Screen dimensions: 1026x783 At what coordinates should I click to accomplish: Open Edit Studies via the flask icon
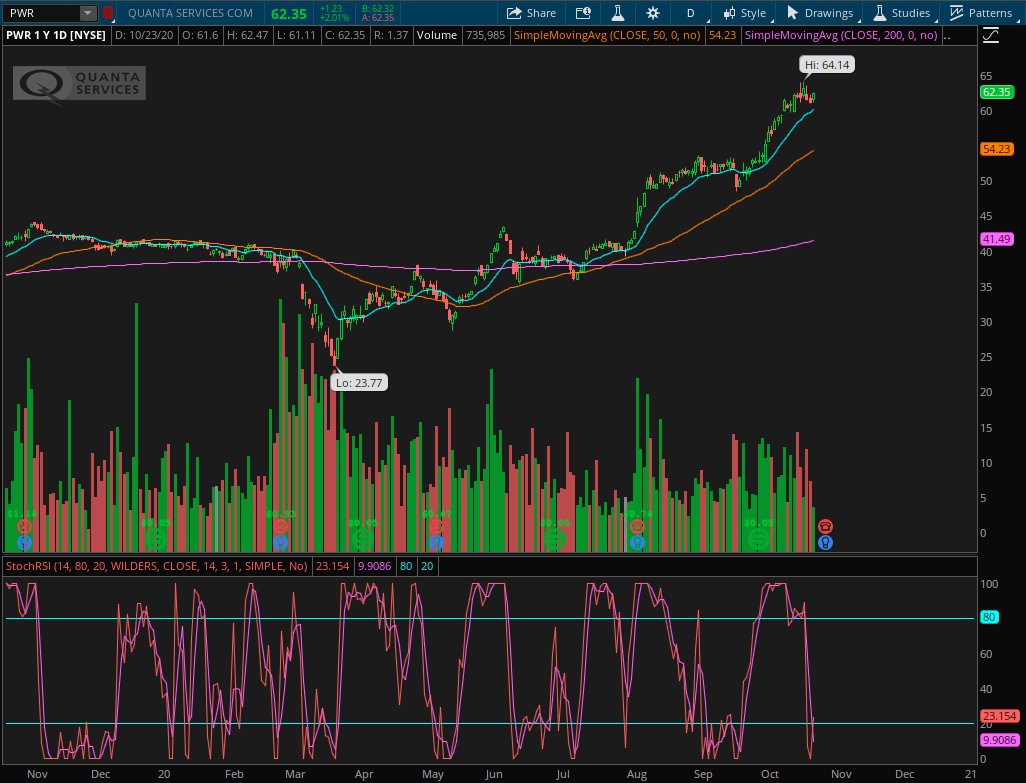coord(617,13)
